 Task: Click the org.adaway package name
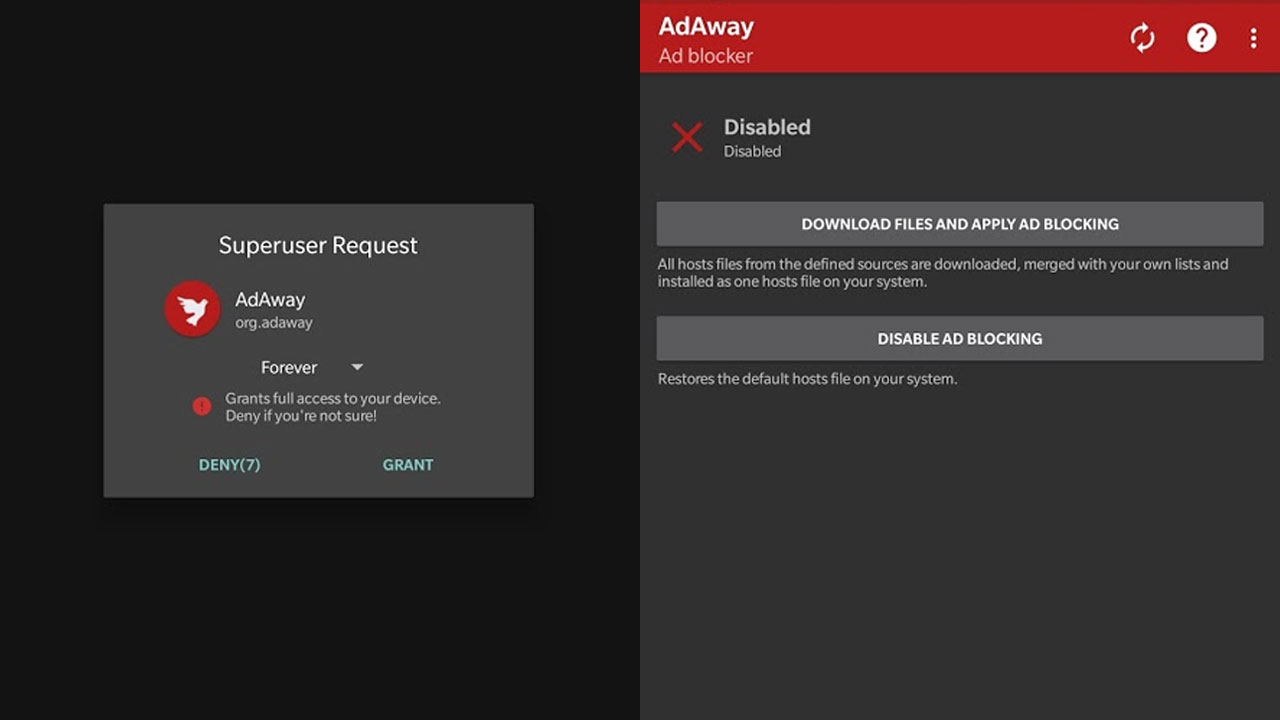coord(274,323)
